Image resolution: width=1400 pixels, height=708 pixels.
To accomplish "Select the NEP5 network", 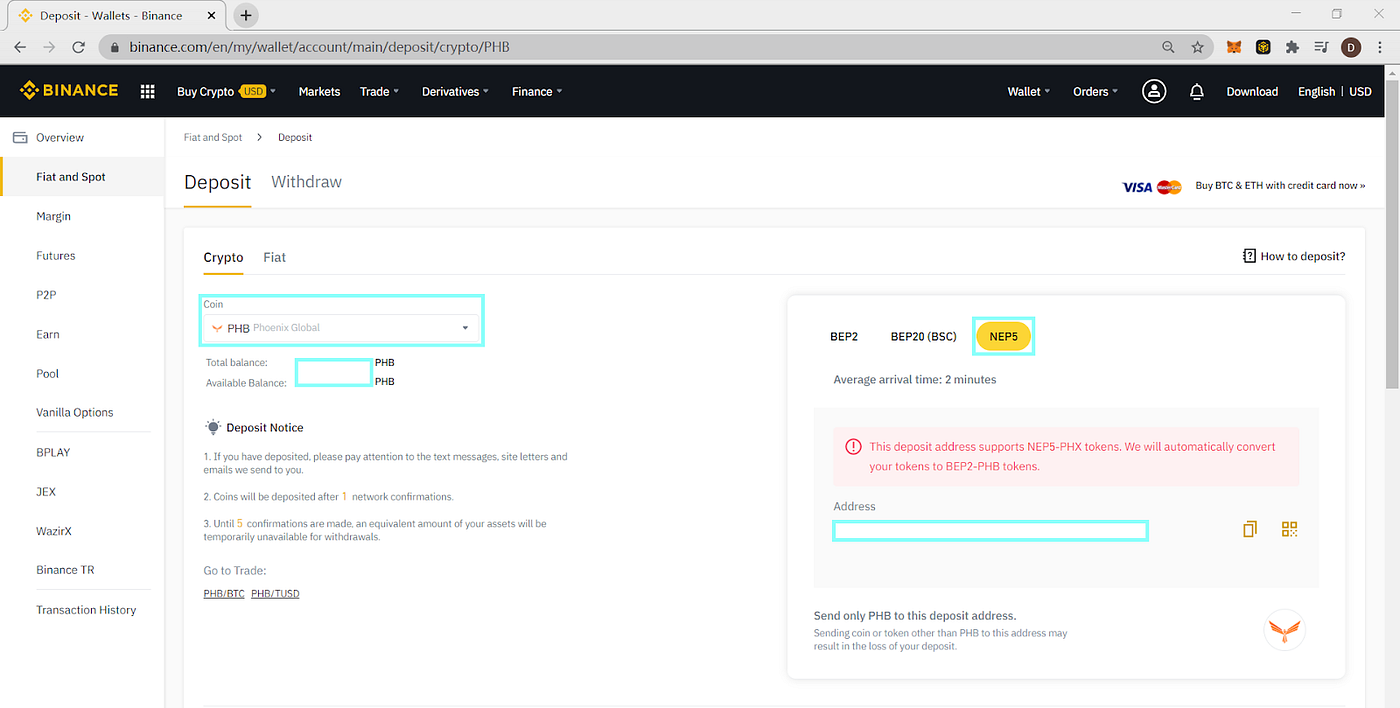I will pos(1003,337).
